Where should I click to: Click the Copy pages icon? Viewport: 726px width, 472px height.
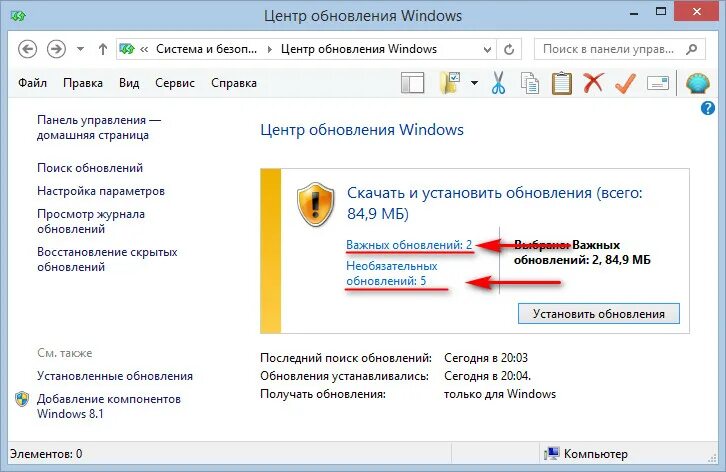click(530, 83)
